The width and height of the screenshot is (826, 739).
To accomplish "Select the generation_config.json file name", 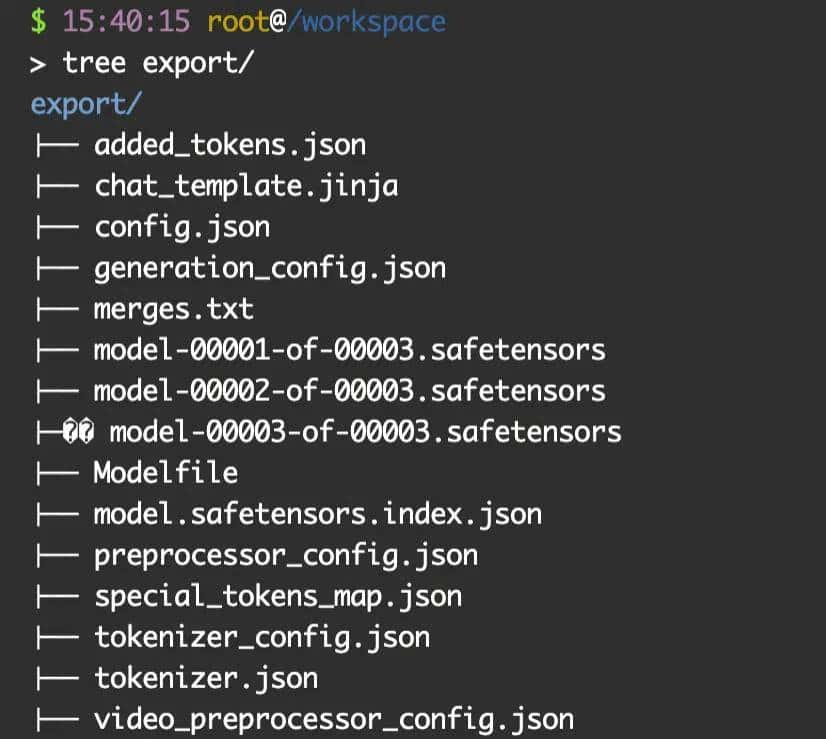I will (270, 268).
